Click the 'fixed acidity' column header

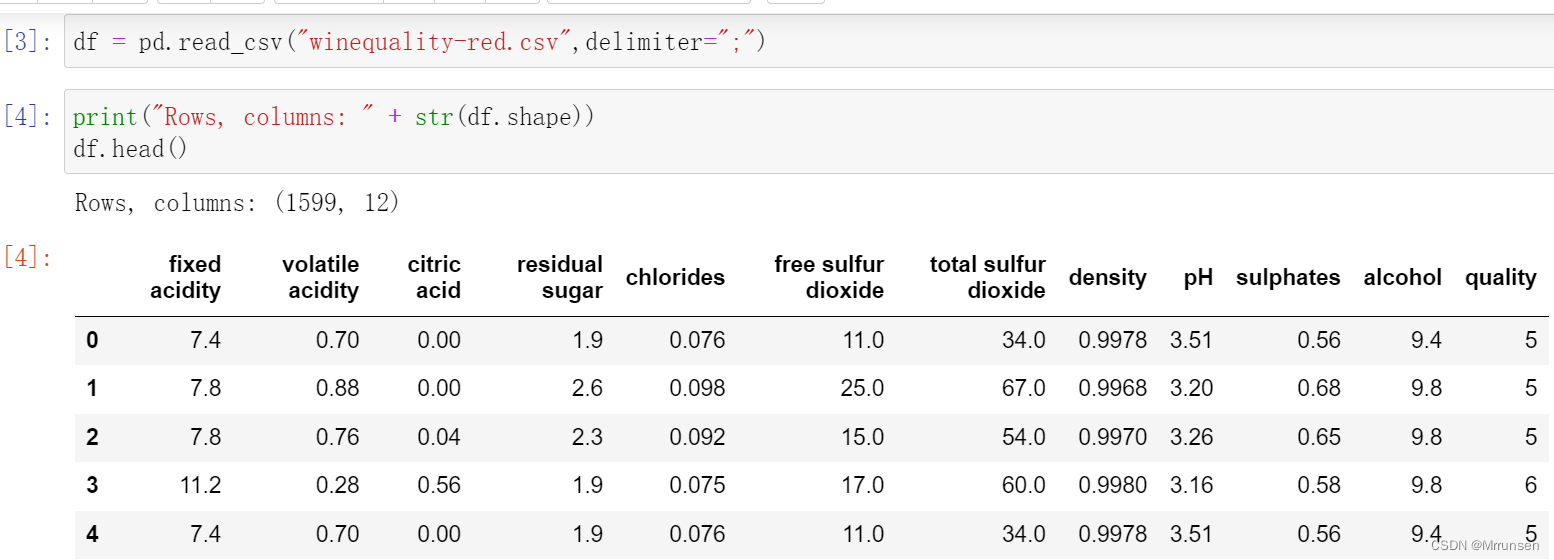pos(186,277)
